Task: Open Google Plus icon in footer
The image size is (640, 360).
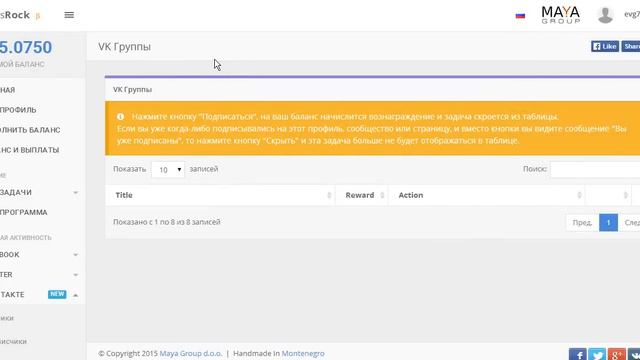Action: click(616, 354)
